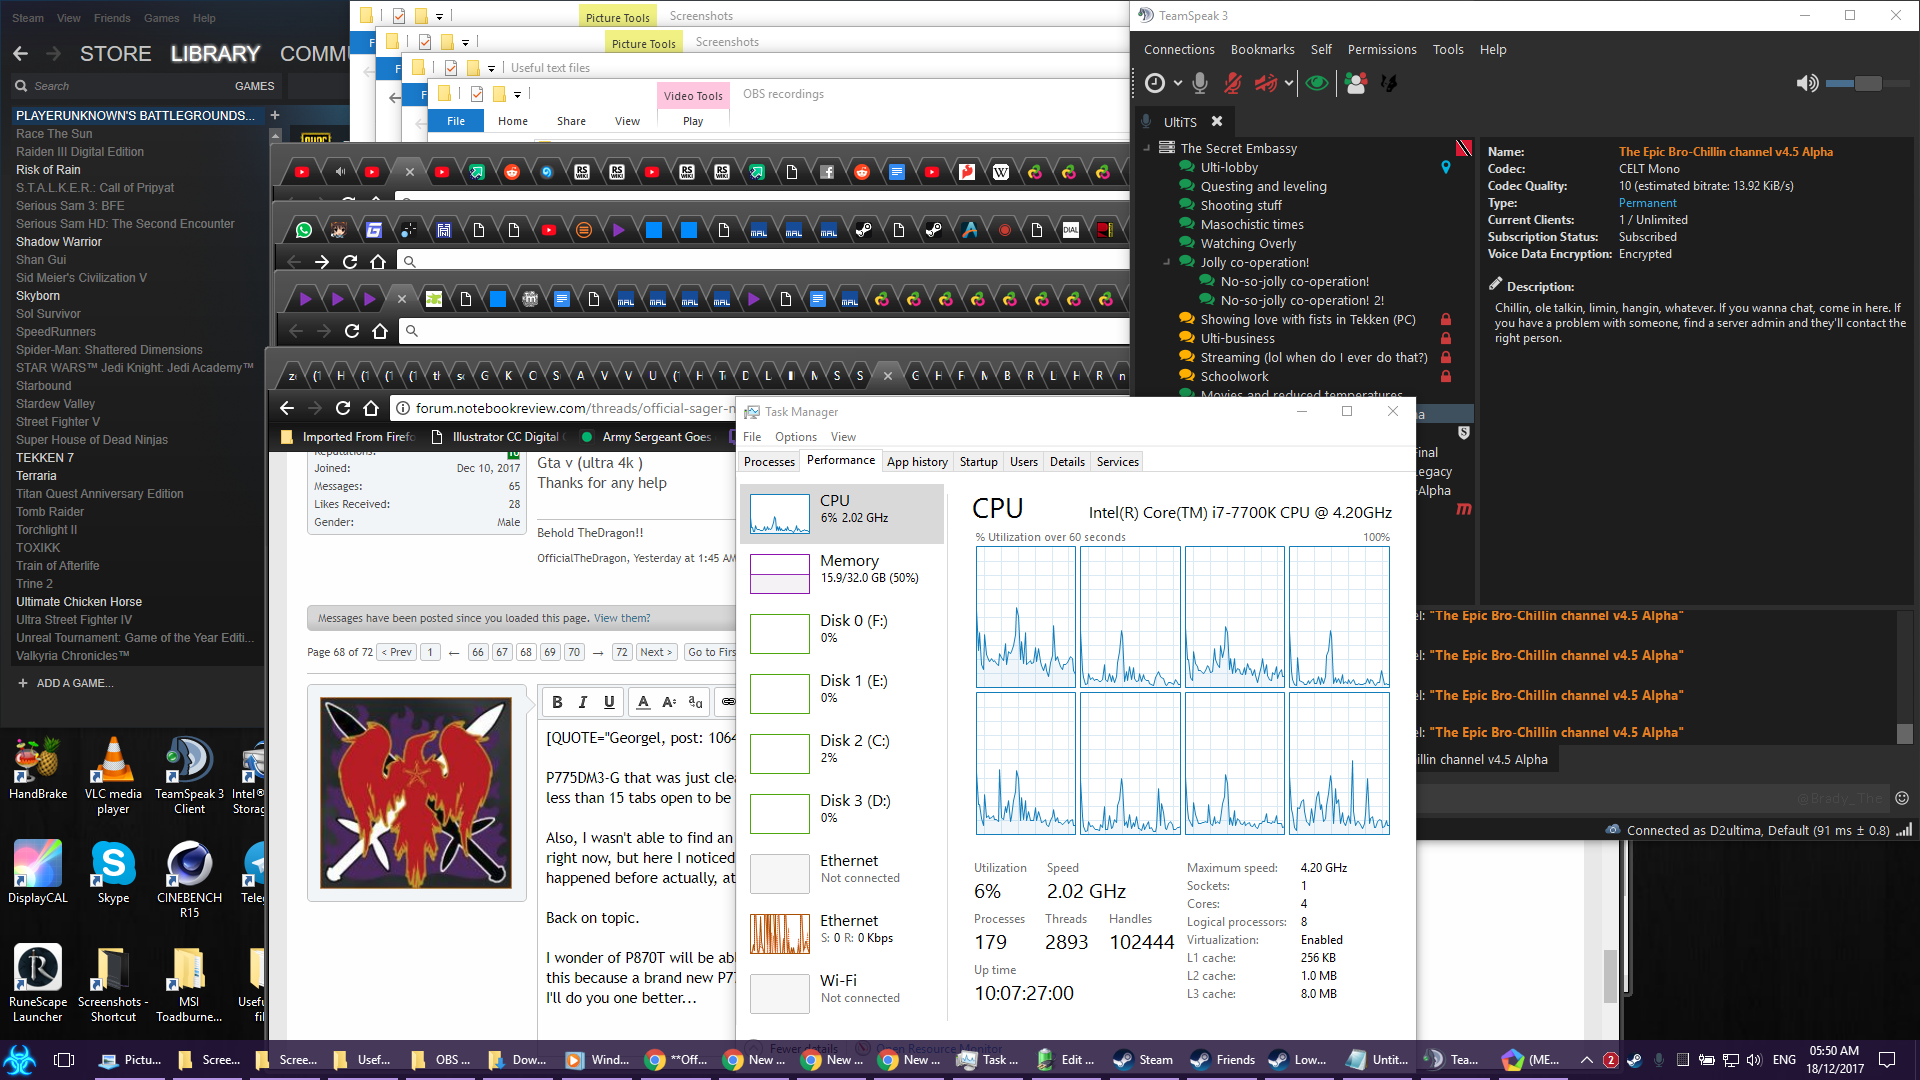The image size is (1920, 1080).
Task: Click reload icon beside the notebookreview address bar
Action: [x=343, y=408]
